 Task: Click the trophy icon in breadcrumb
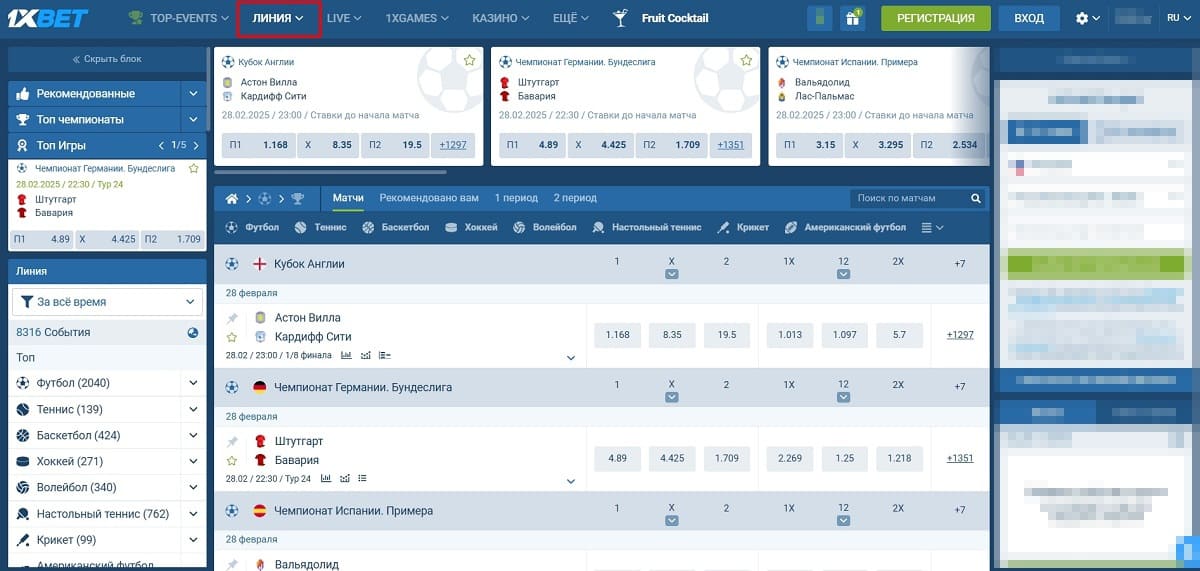click(x=298, y=198)
